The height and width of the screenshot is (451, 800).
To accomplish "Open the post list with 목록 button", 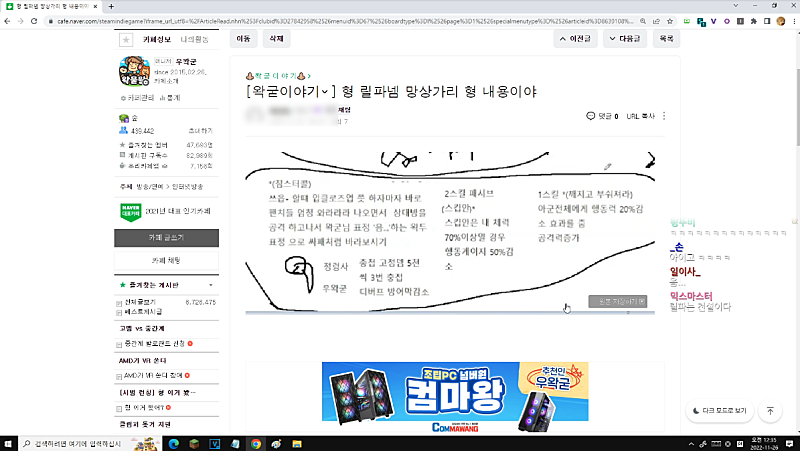I will (x=666, y=38).
